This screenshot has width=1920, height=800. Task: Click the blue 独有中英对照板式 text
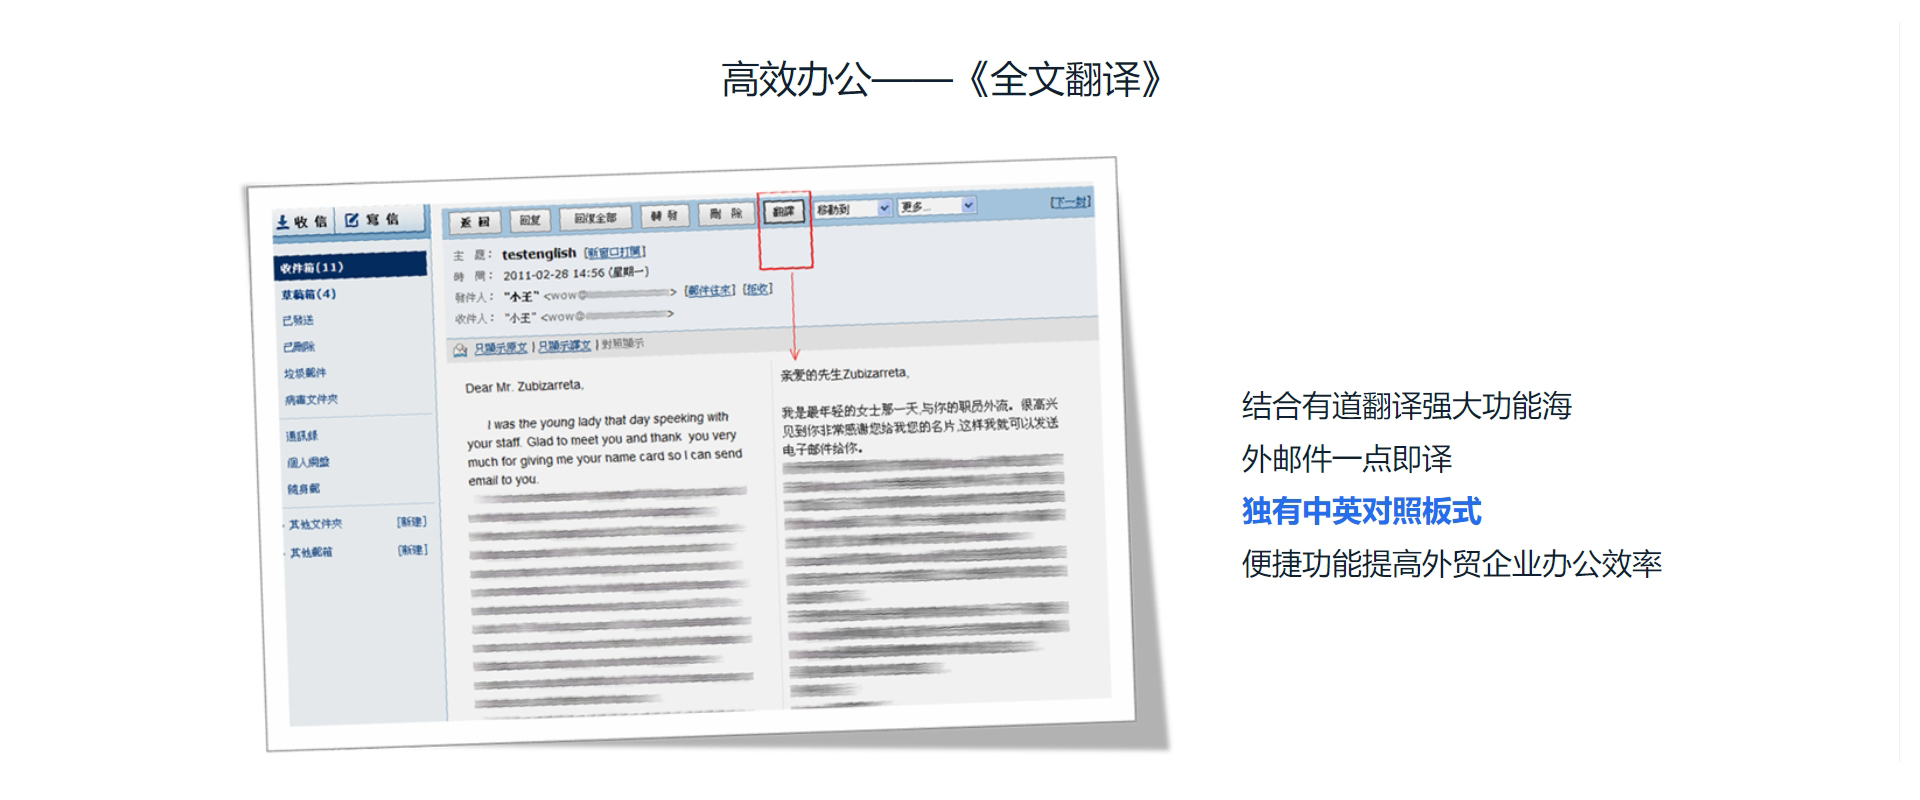(1361, 511)
